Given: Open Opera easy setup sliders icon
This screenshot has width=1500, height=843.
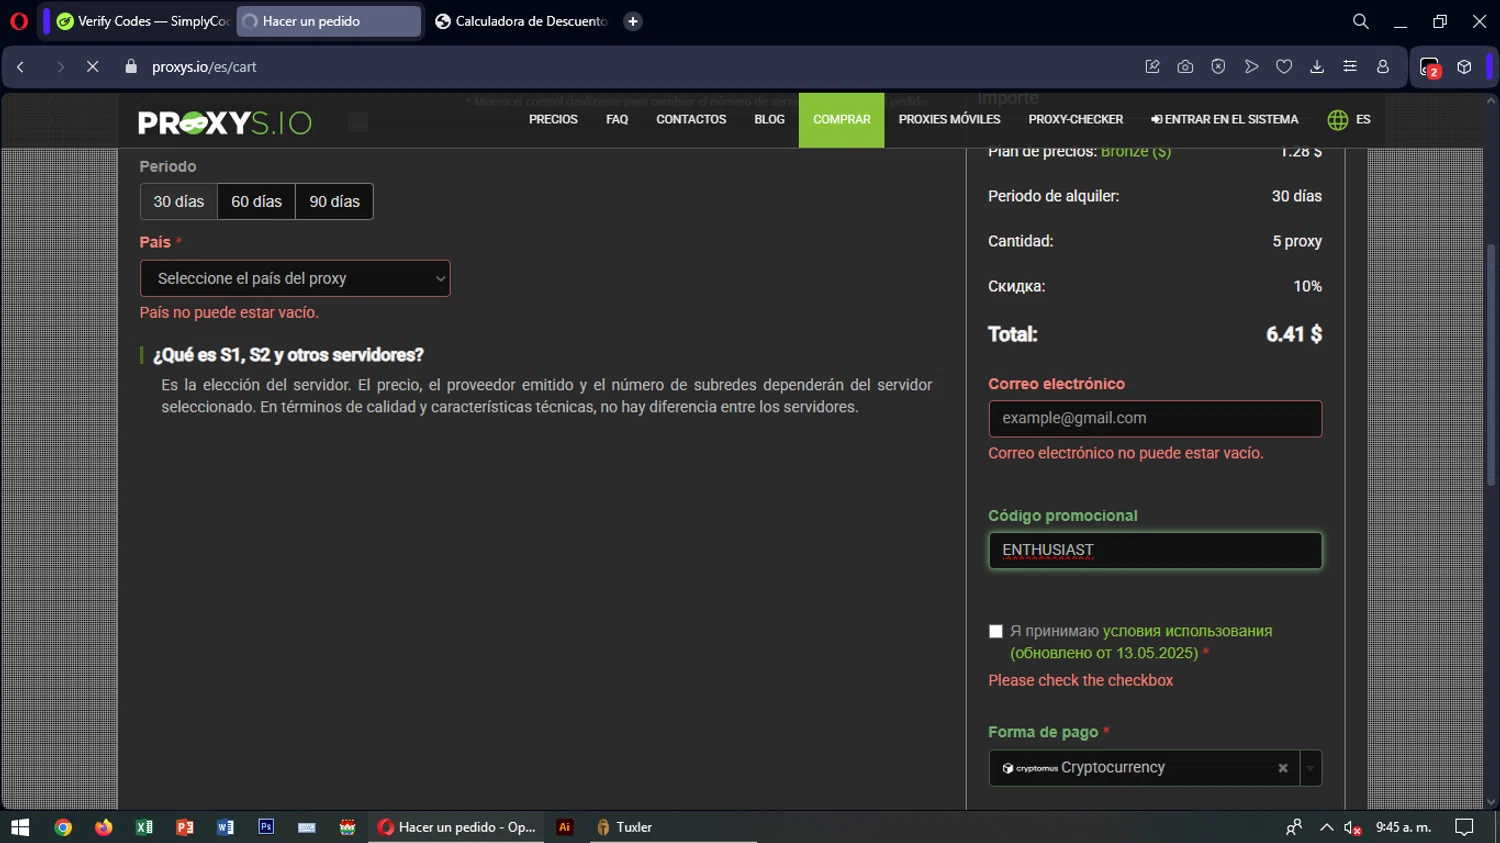Looking at the screenshot, I should point(1350,67).
